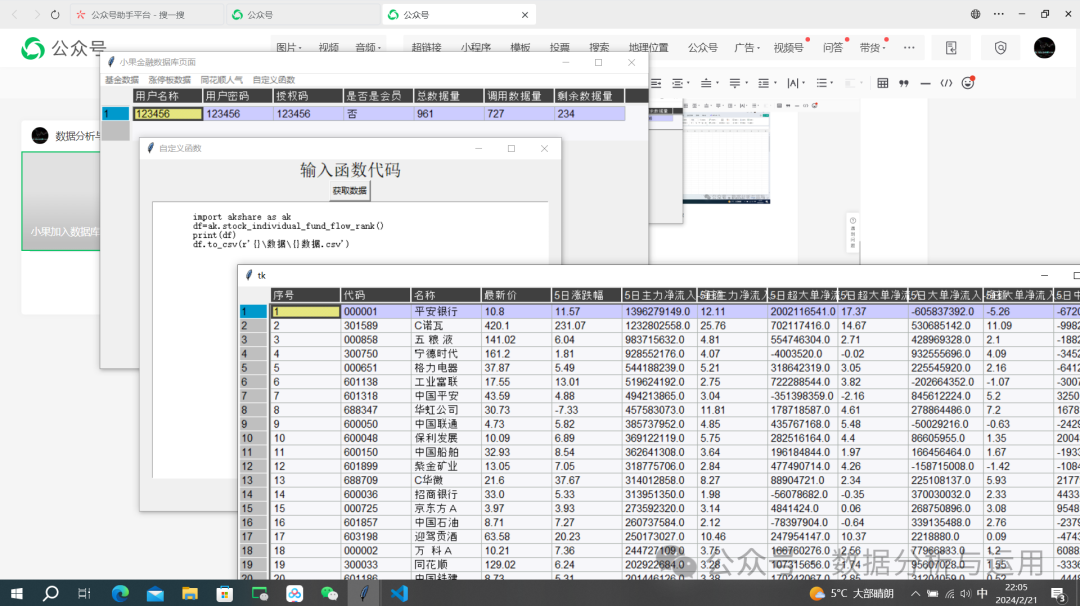Open File Explorer from taskbar
Viewport: 1080px width, 606px height.
[190, 593]
